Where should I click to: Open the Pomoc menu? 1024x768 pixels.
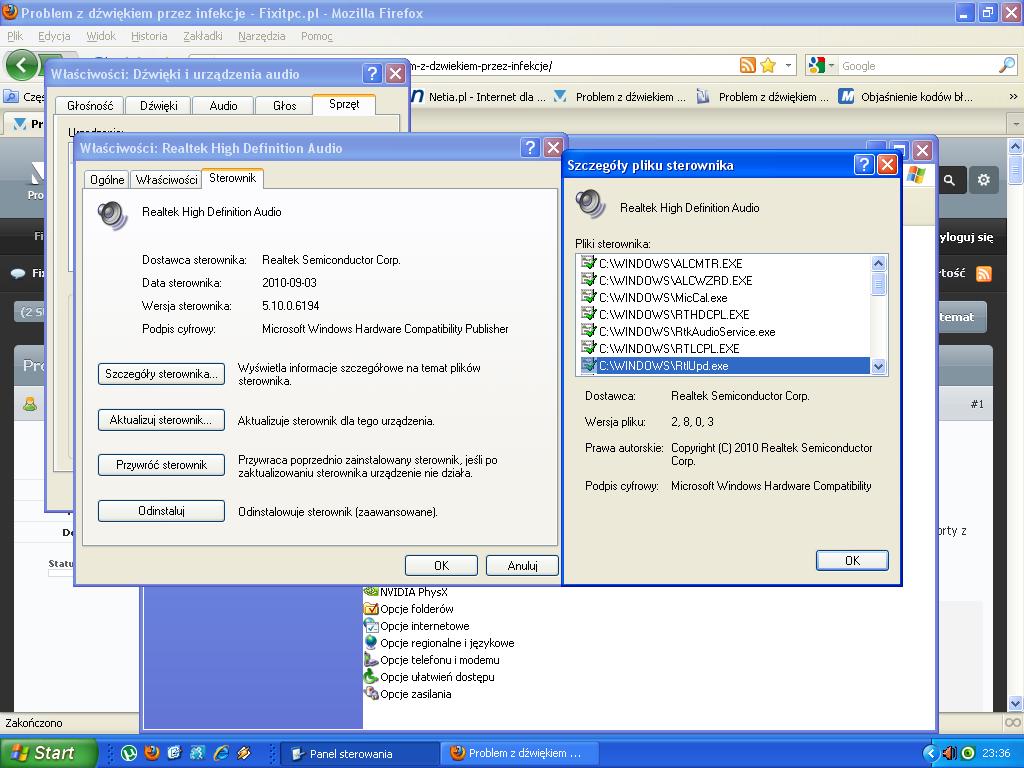(x=317, y=36)
